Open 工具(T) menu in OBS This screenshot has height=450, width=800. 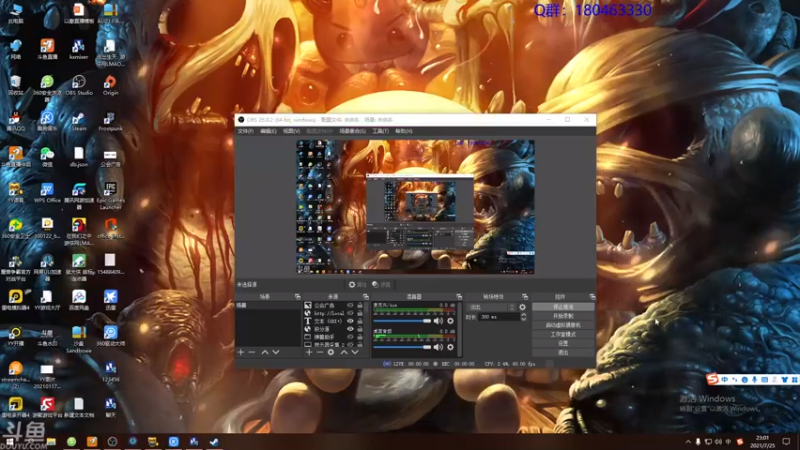[x=380, y=131]
